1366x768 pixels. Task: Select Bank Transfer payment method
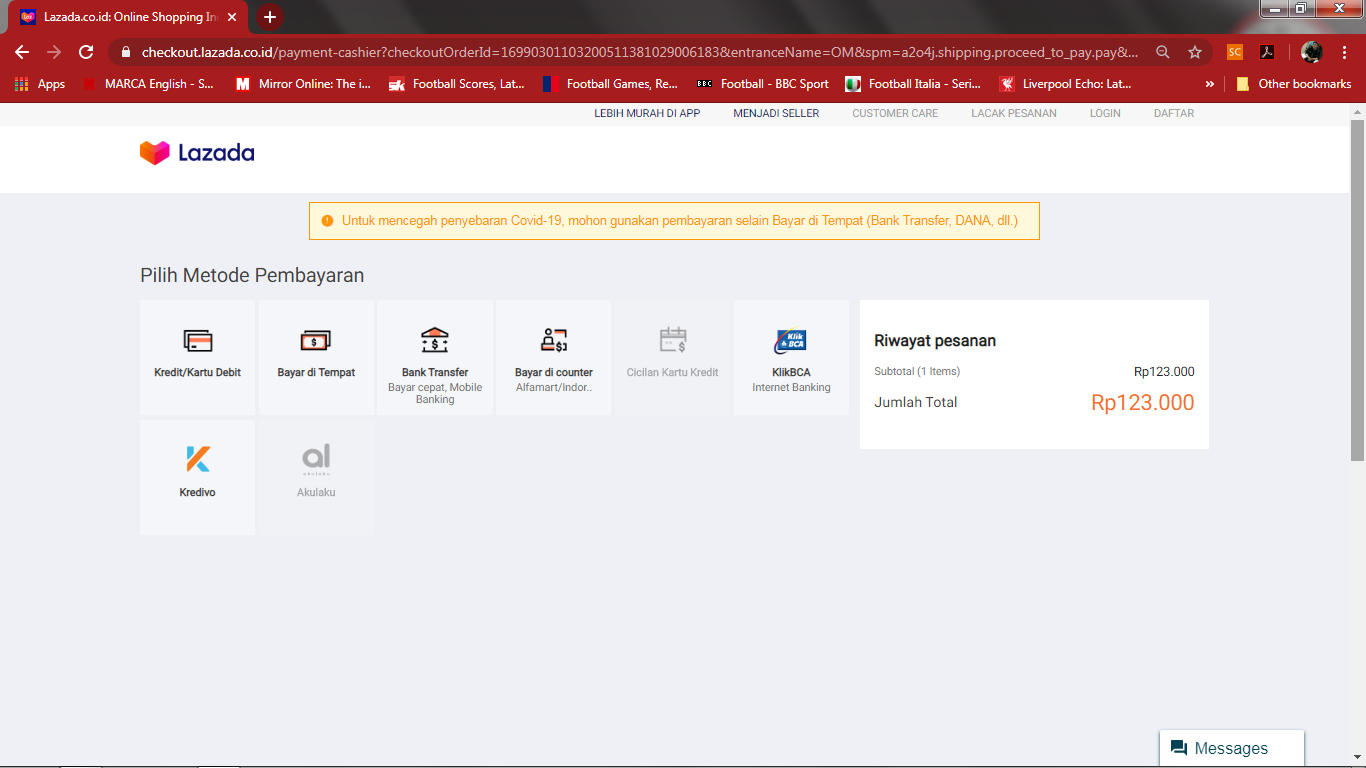tap(435, 357)
